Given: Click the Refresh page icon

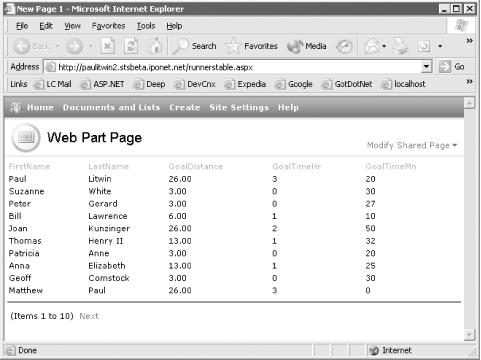Looking at the screenshot, I should [131, 46].
